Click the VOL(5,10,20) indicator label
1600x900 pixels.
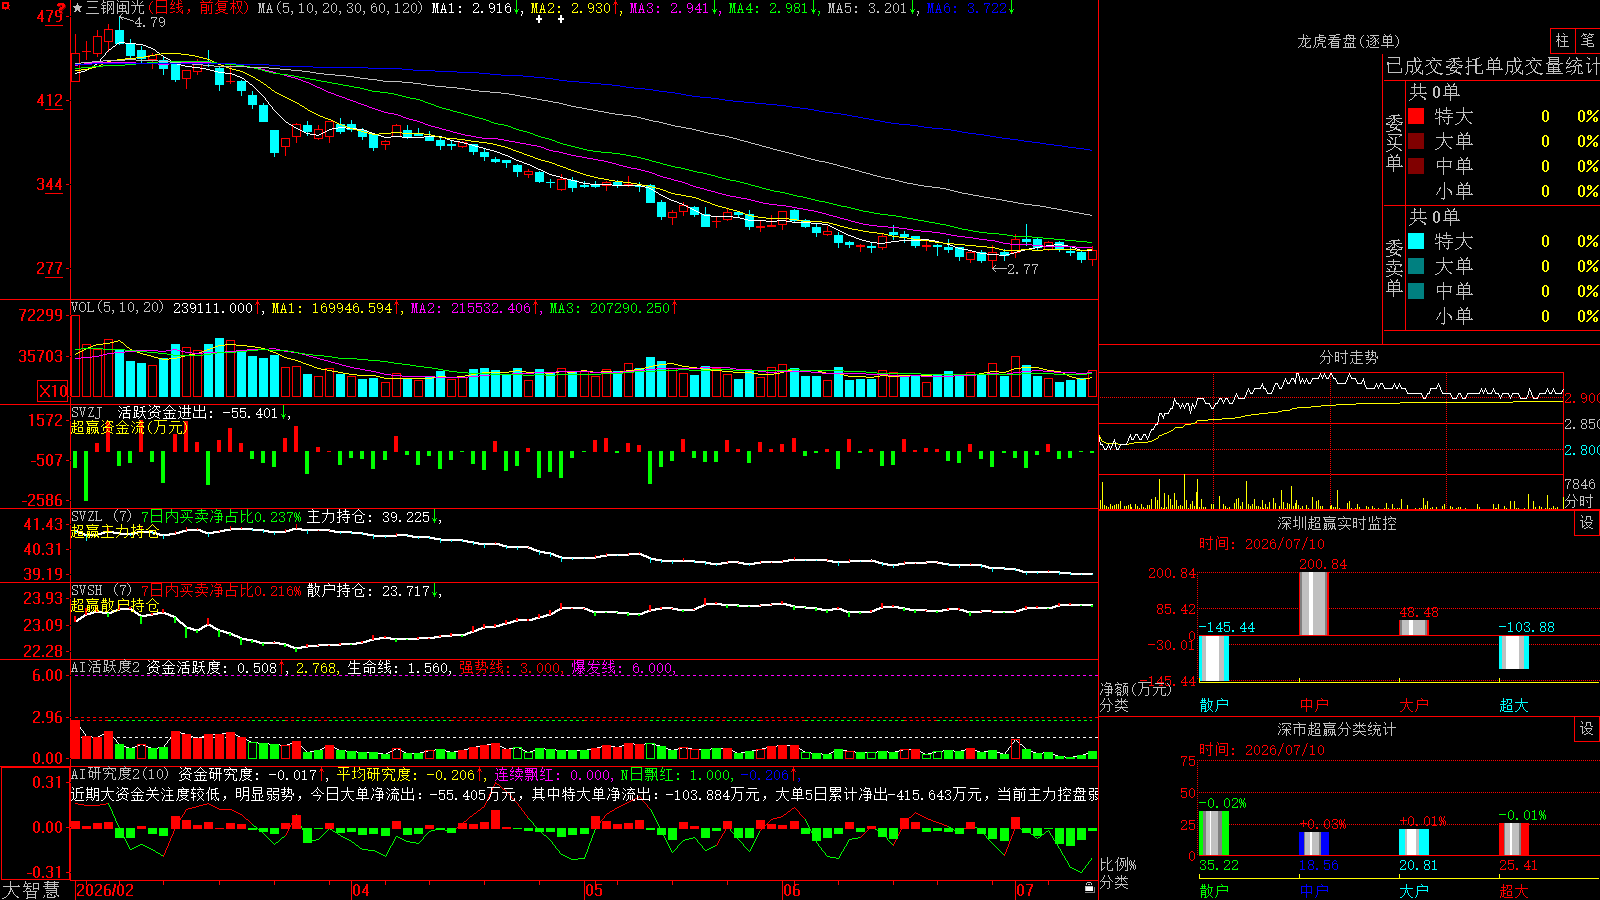118,308
